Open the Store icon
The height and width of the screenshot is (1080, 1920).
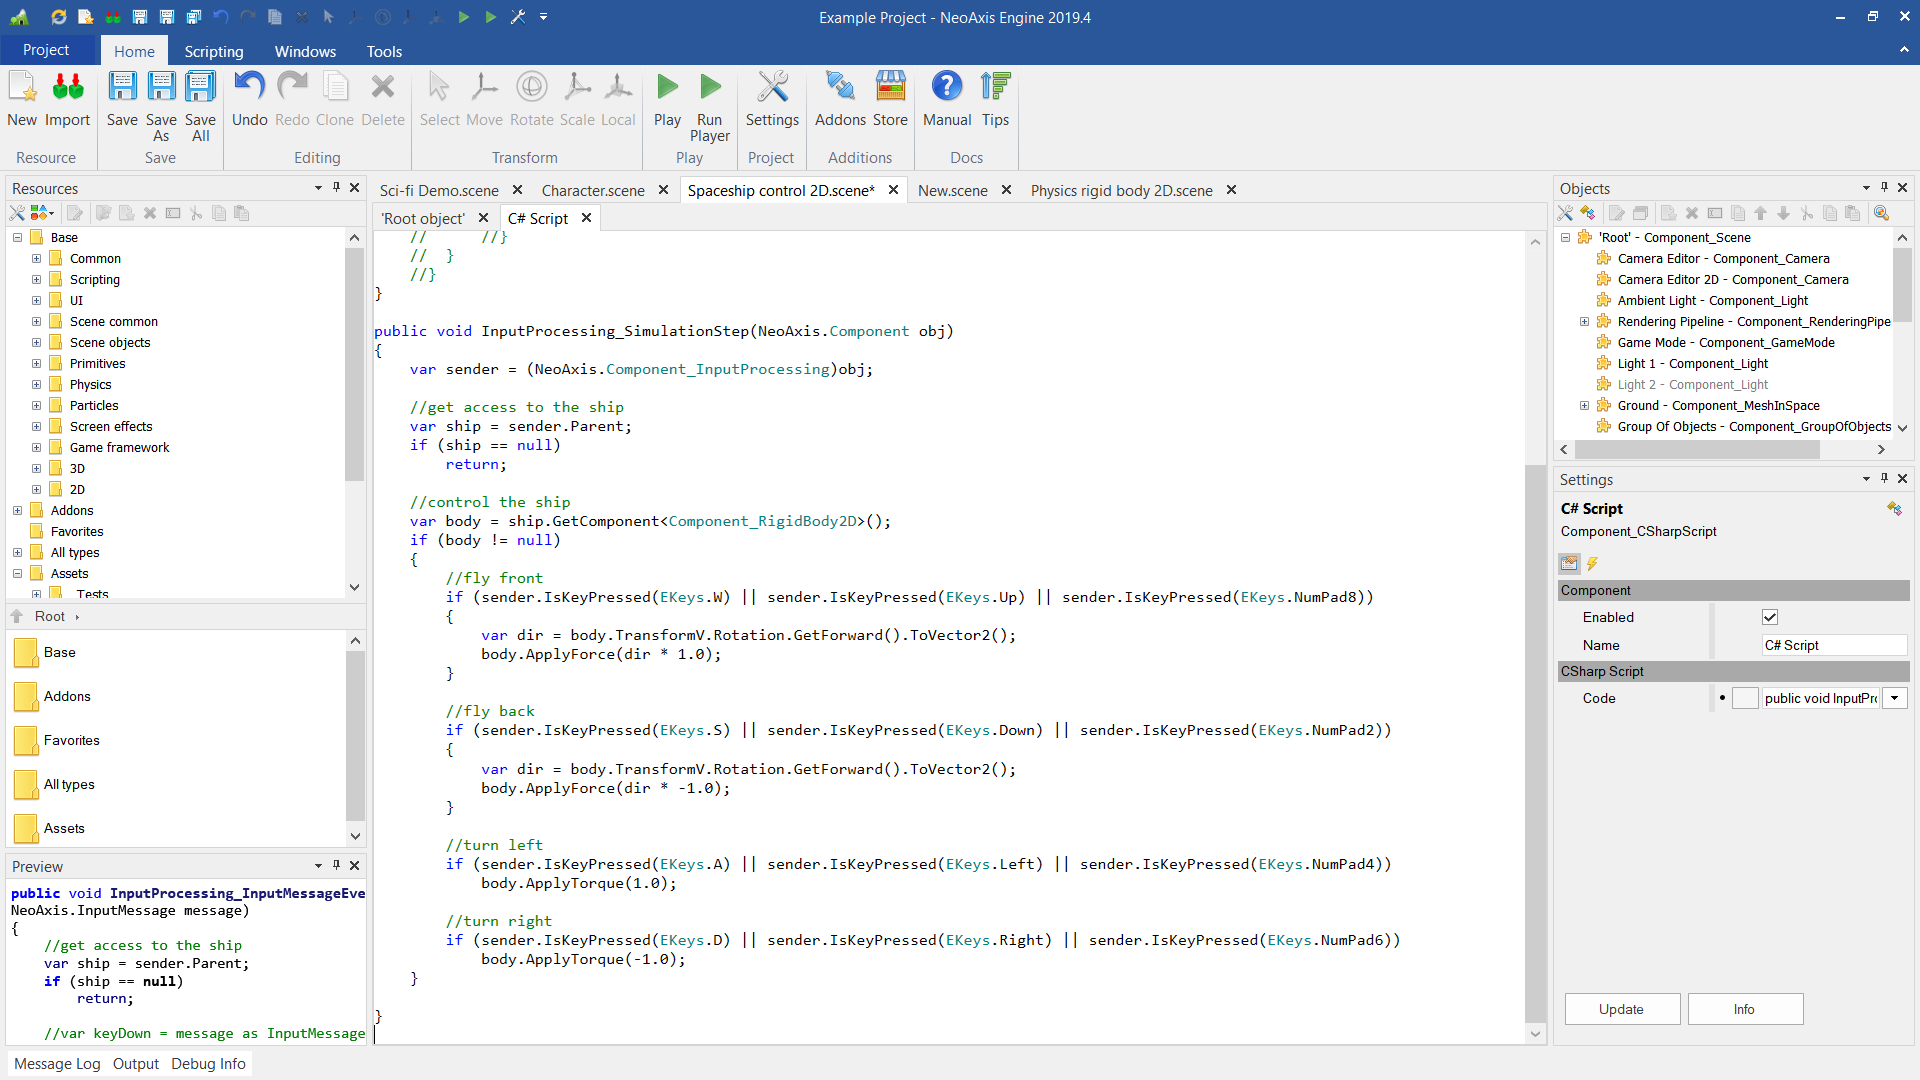[x=890, y=88]
